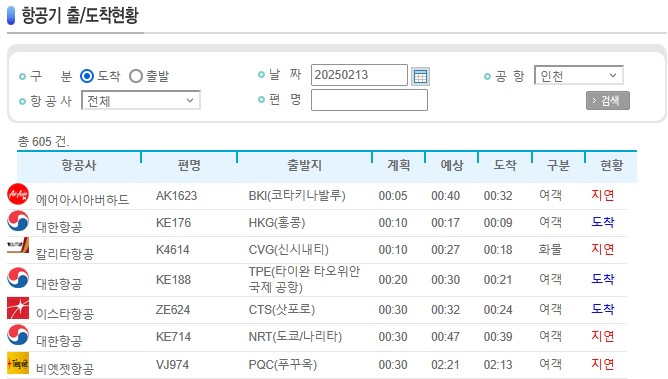Click Korean Air logo in KE188 row
Image resolution: width=668 pixels, height=379 pixels.
pos(18,278)
